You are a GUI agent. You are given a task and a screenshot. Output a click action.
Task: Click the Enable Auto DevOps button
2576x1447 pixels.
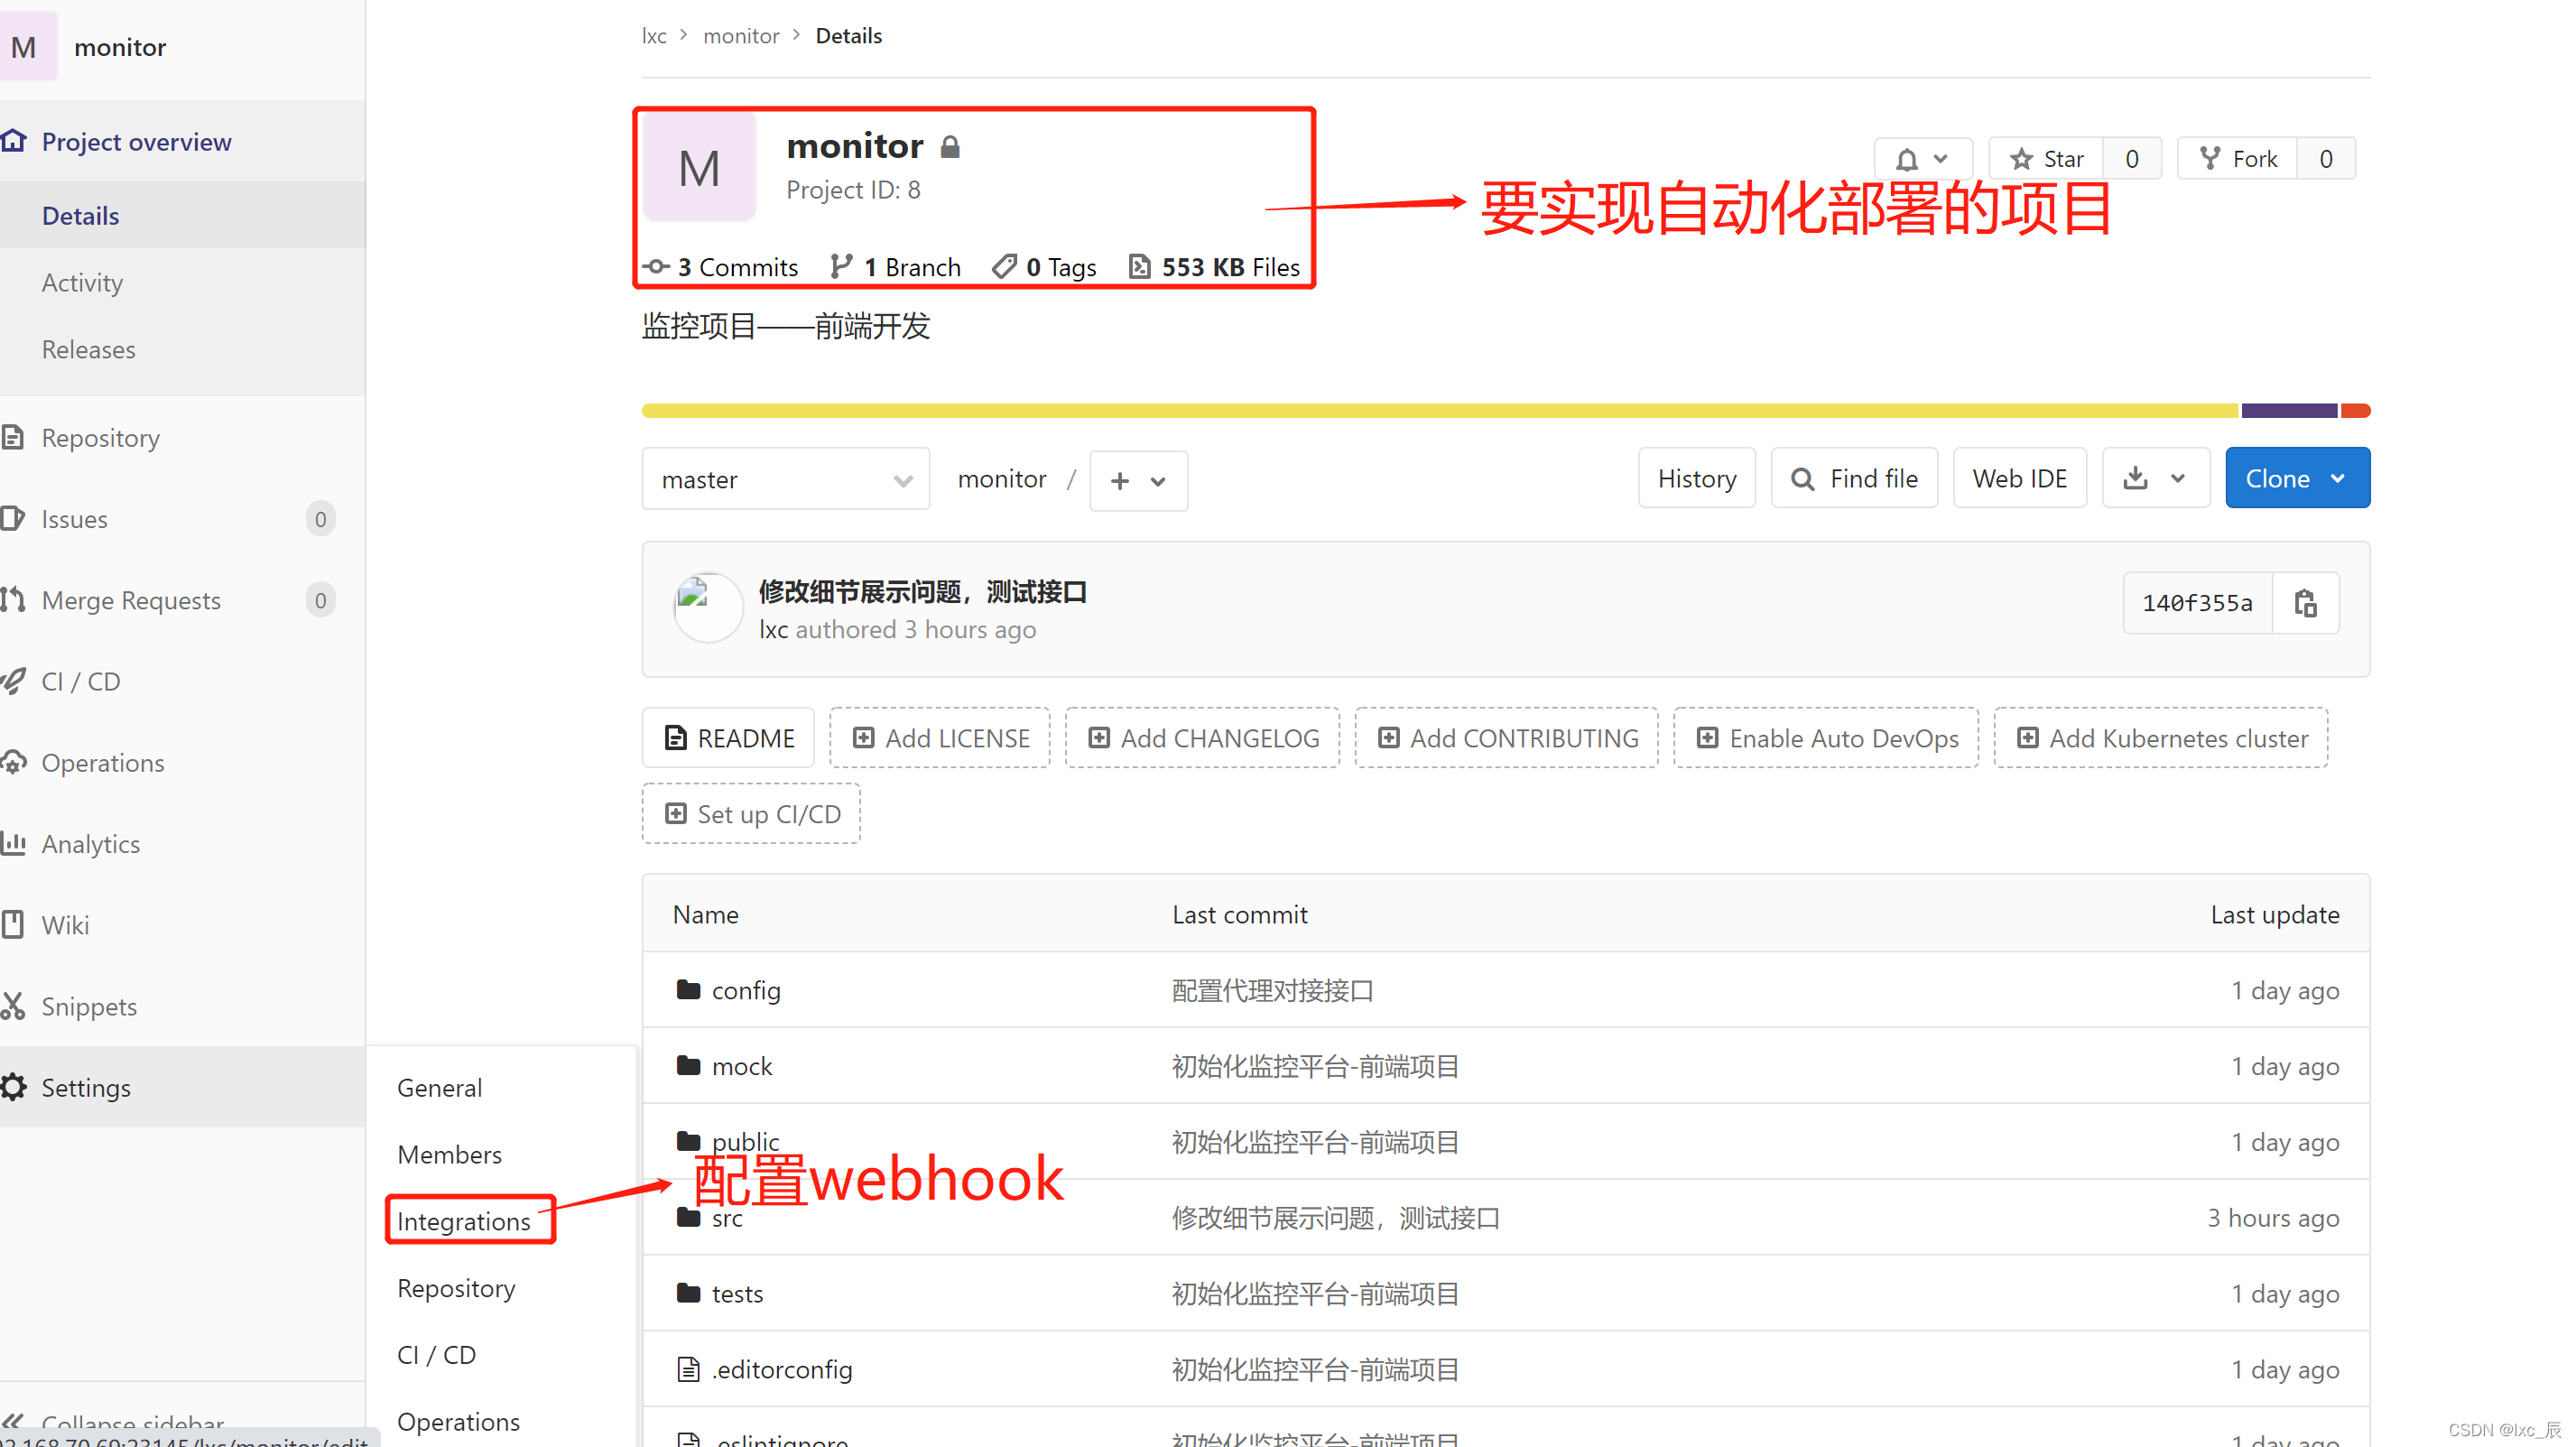1826,738
